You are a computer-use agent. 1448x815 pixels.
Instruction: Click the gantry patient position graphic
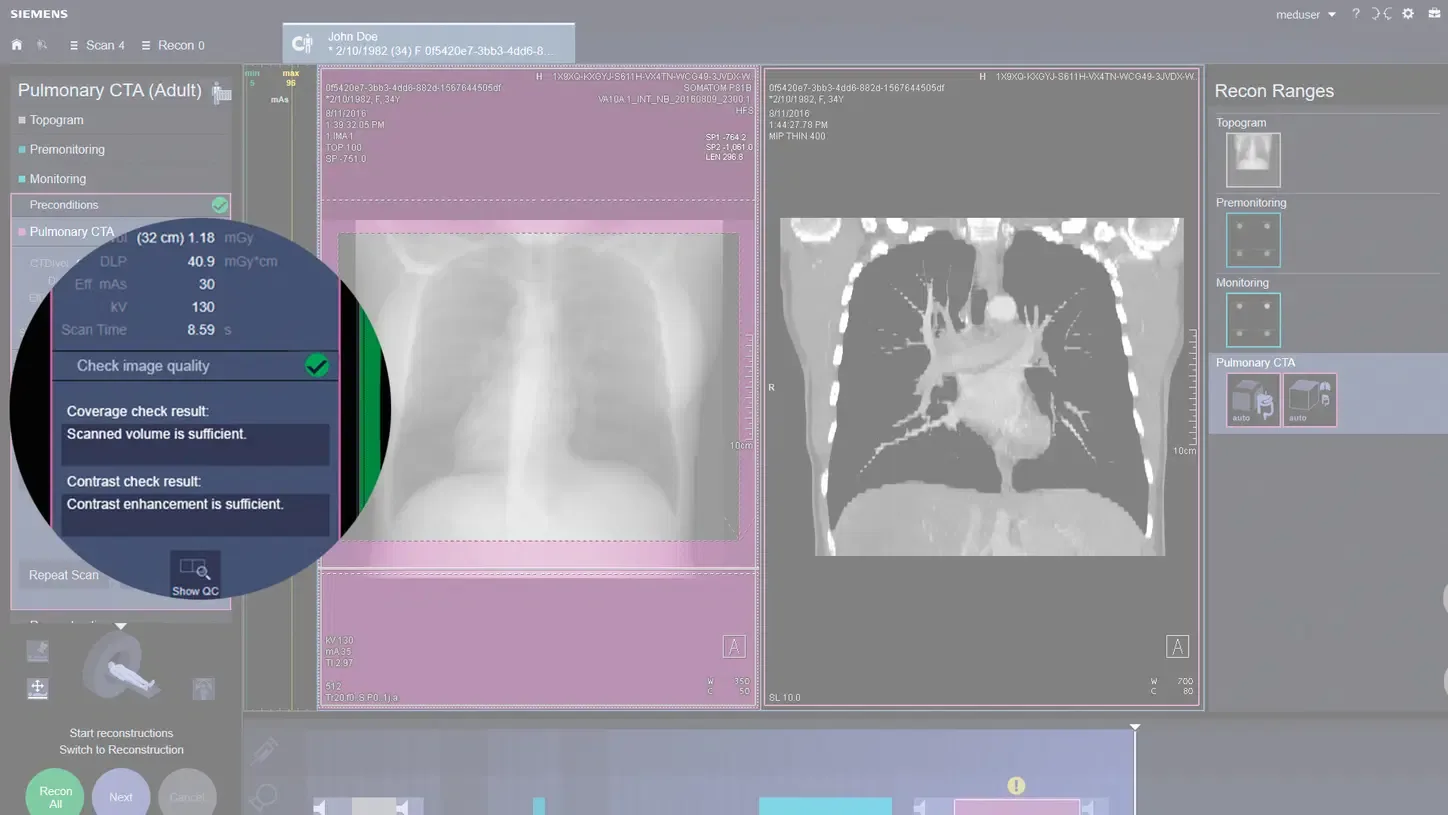(121, 668)
